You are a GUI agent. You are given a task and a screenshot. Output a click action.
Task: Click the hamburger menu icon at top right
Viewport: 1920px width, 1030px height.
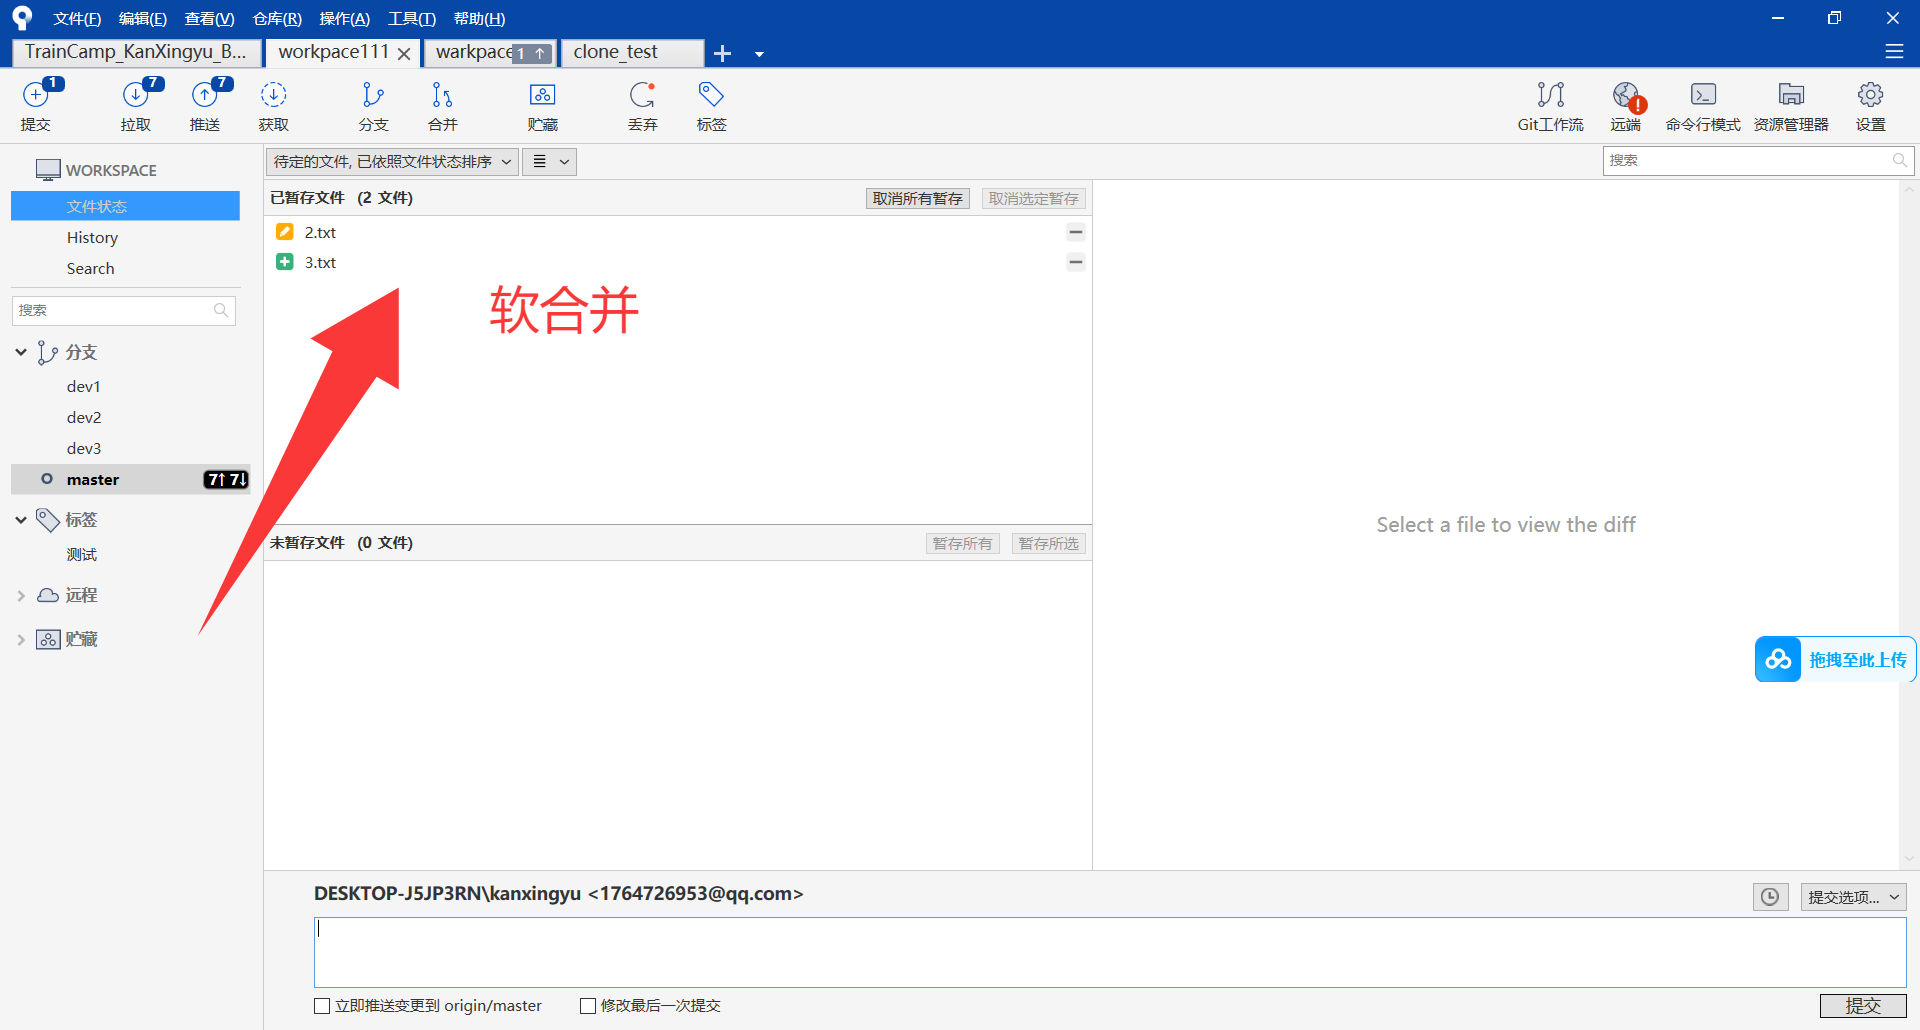click(x=1894, y=51)
